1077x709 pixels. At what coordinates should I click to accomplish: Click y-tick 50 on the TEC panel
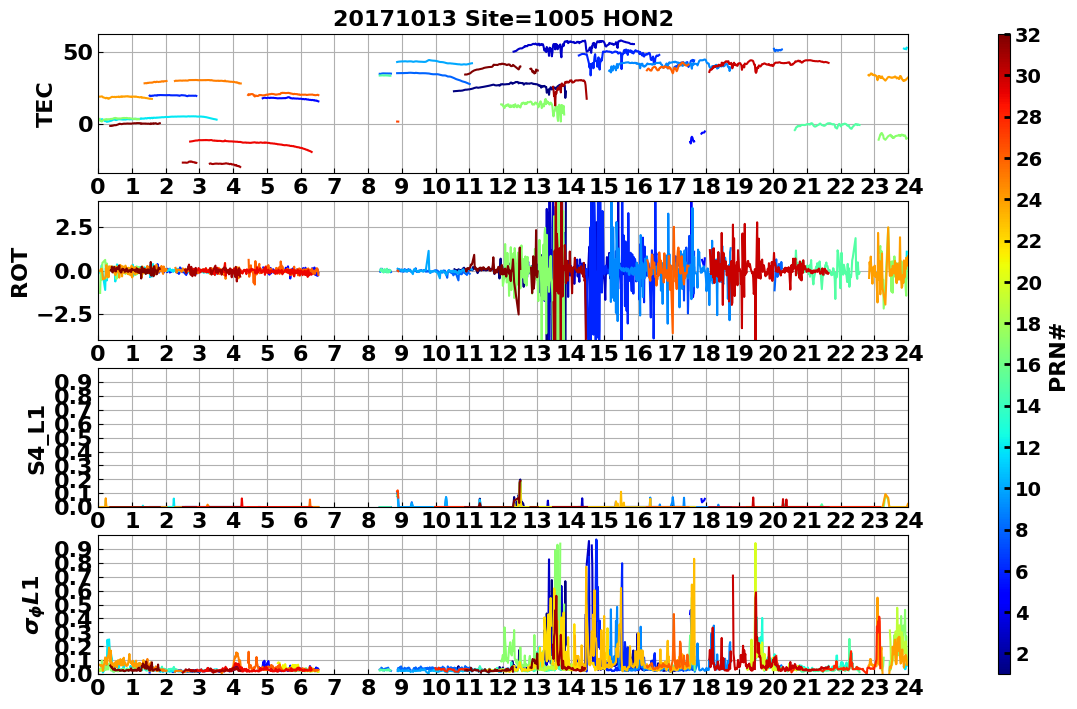click(x=78, y=53)
